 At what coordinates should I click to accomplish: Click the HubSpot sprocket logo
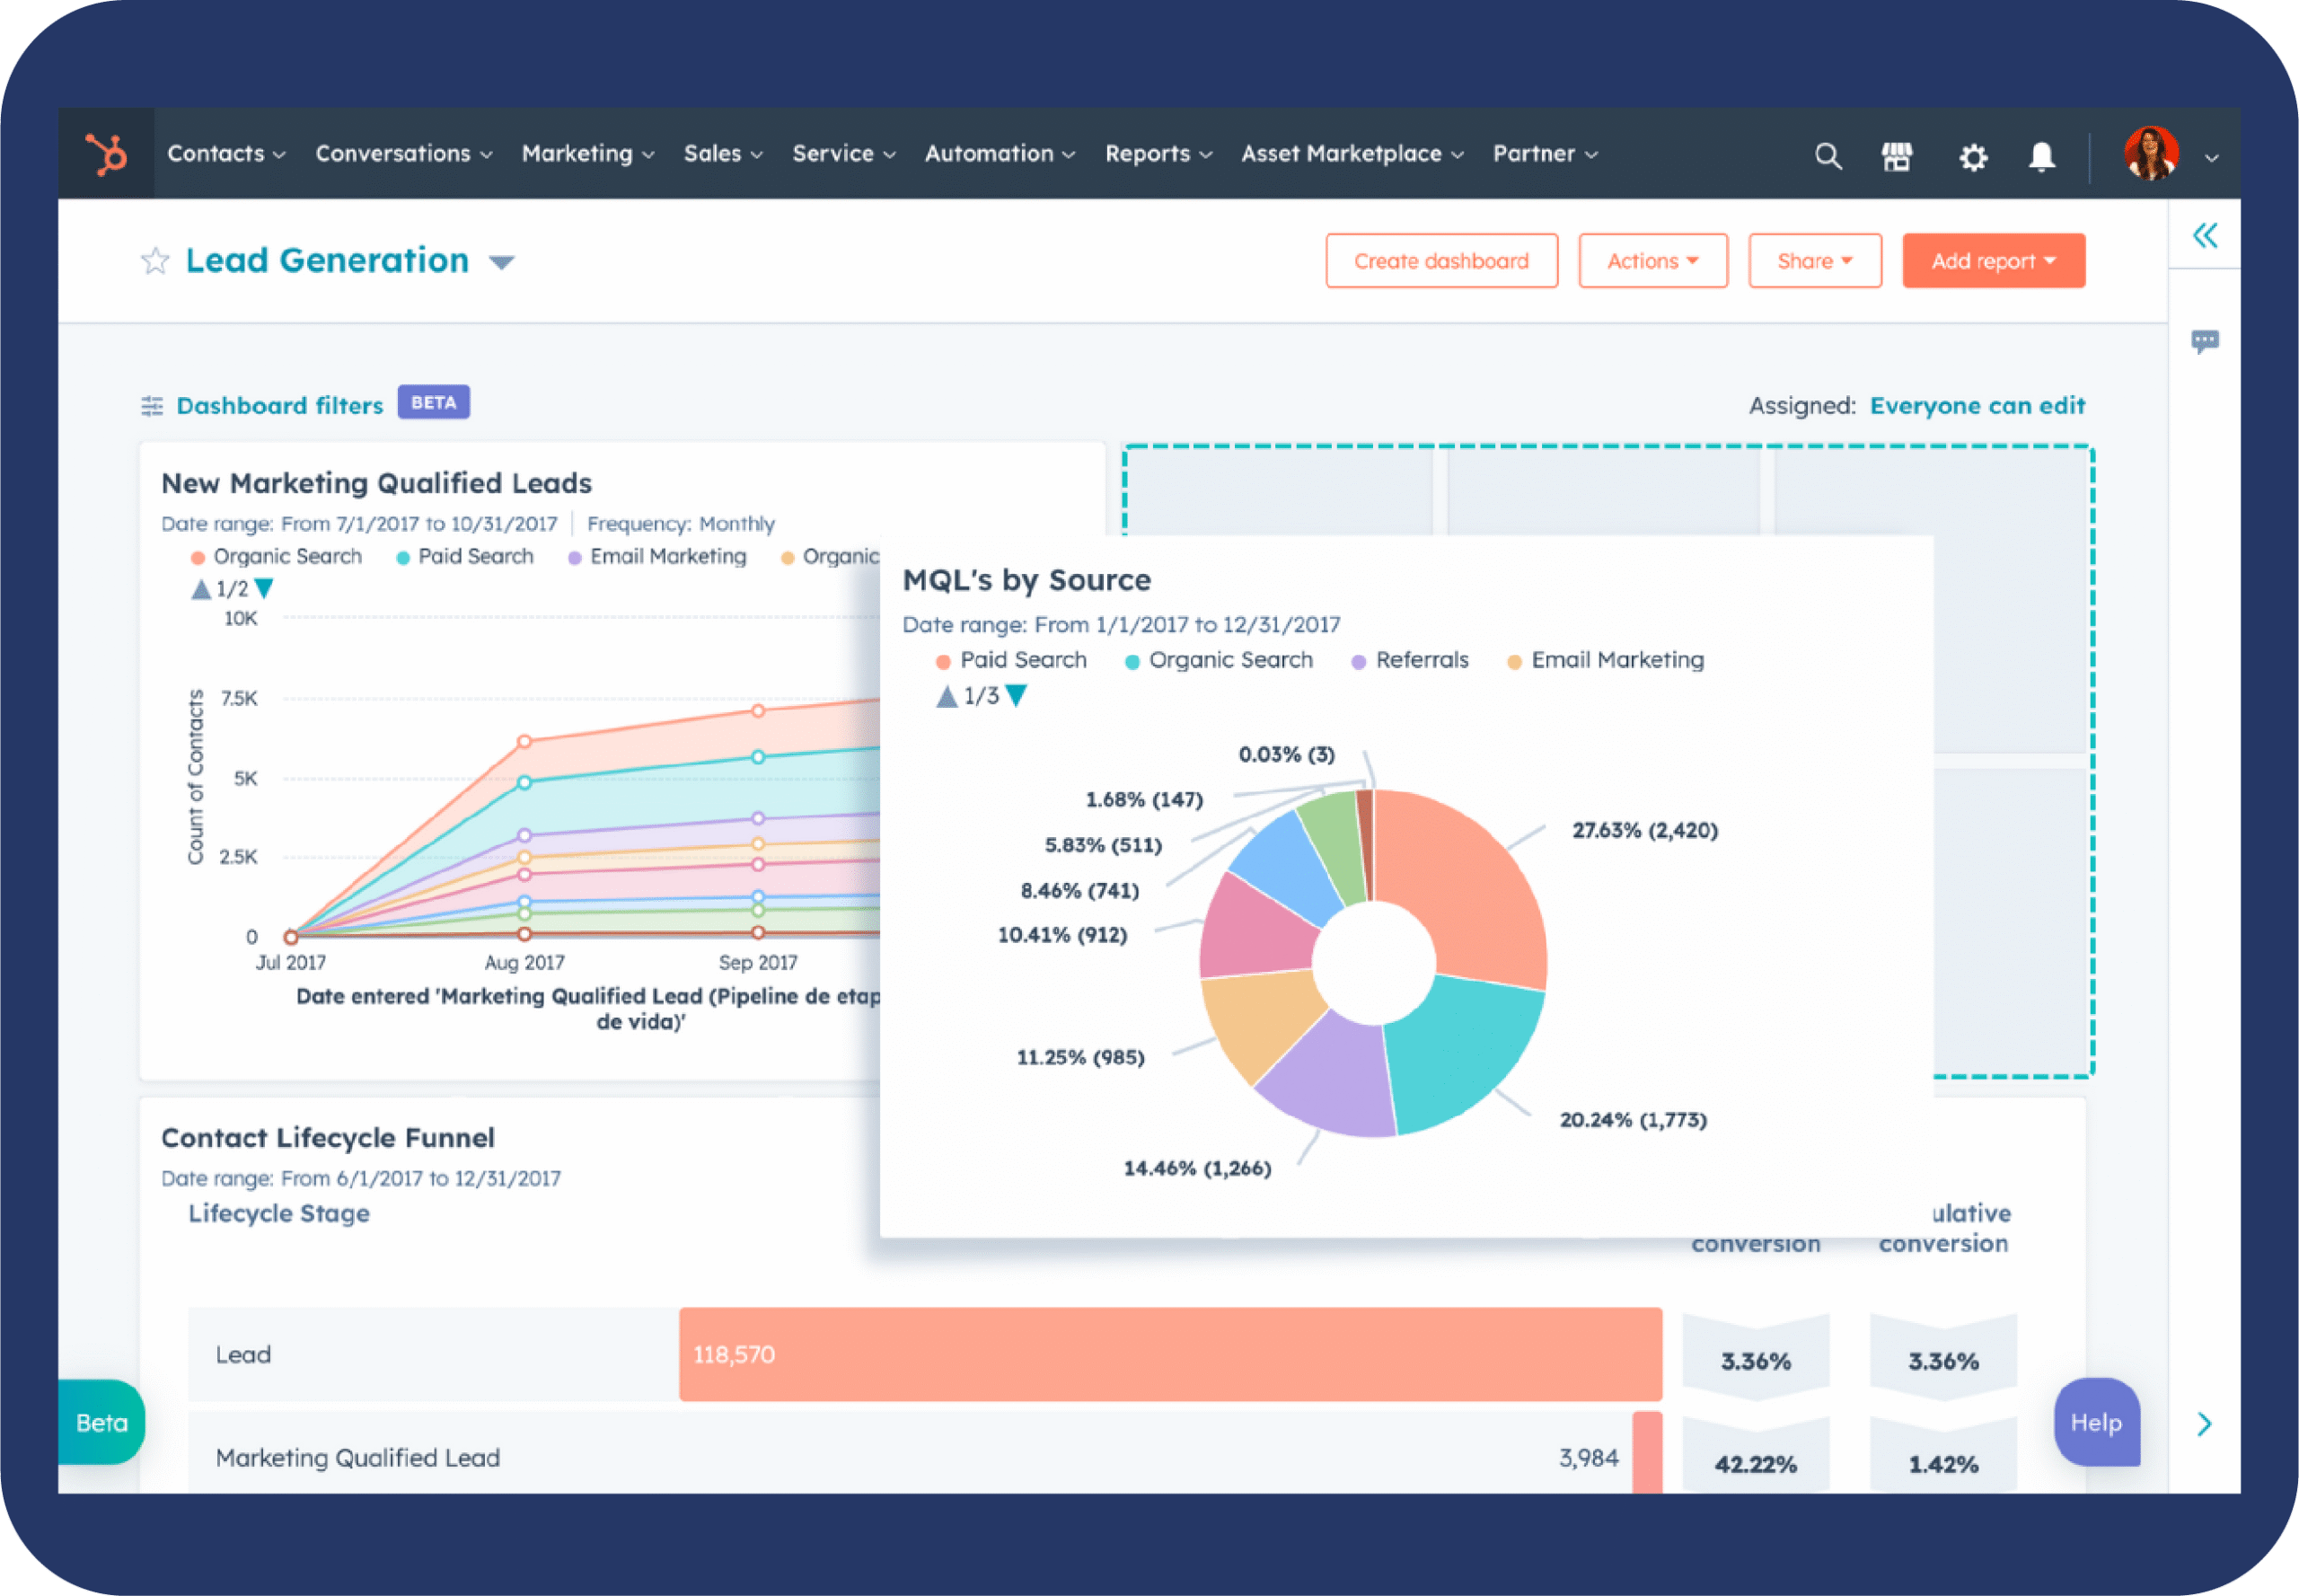point(106,154)
